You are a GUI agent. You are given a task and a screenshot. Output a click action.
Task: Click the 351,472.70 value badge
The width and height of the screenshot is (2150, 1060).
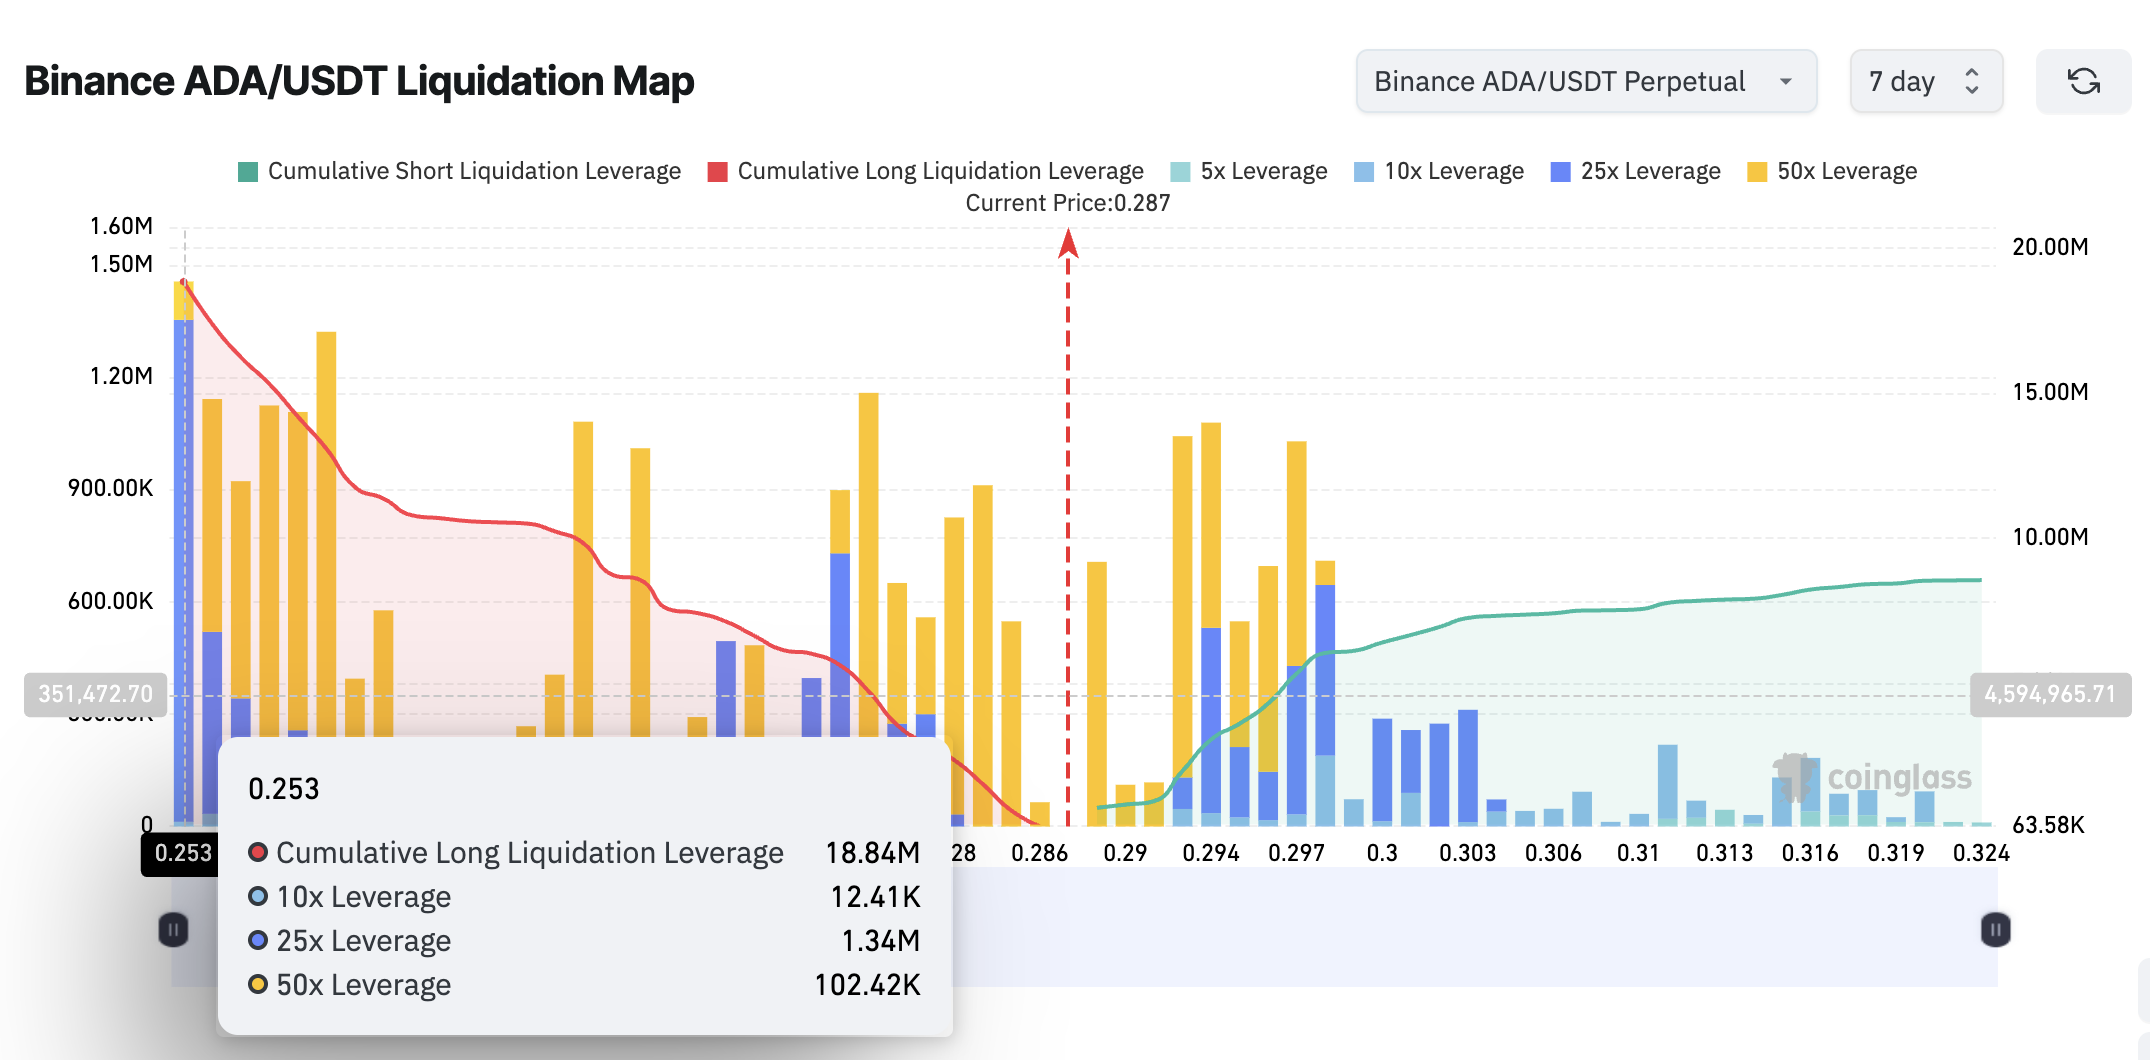[96, 693]
